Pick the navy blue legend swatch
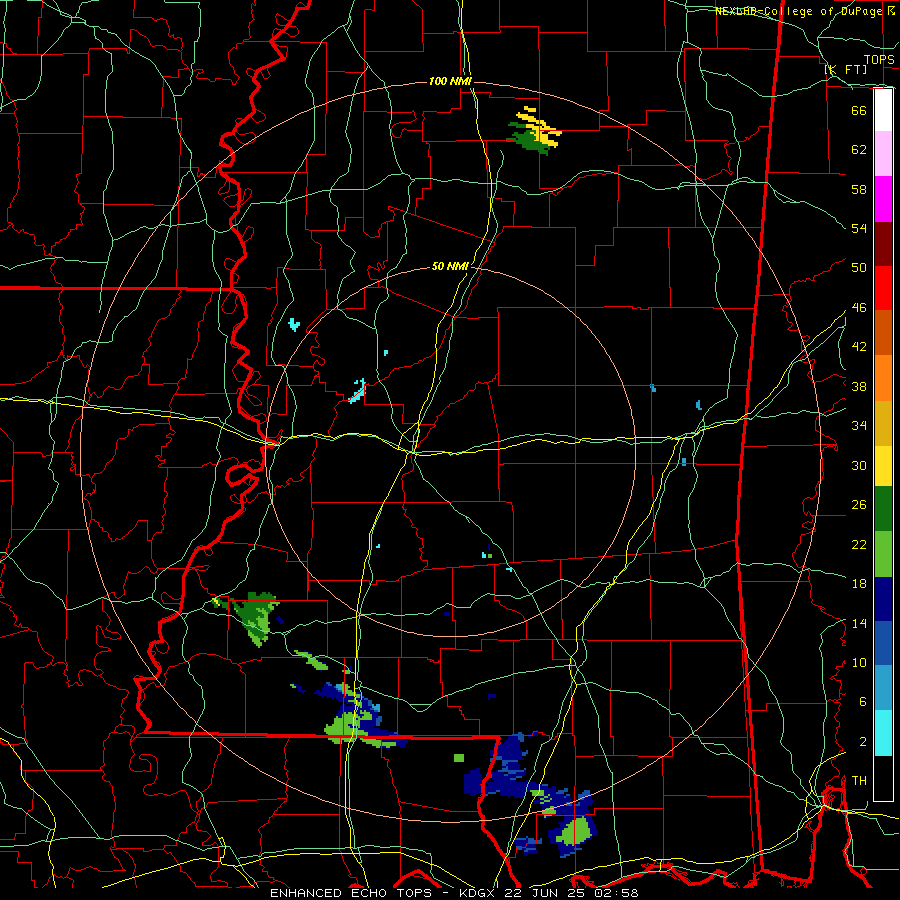 click(883, 599)
